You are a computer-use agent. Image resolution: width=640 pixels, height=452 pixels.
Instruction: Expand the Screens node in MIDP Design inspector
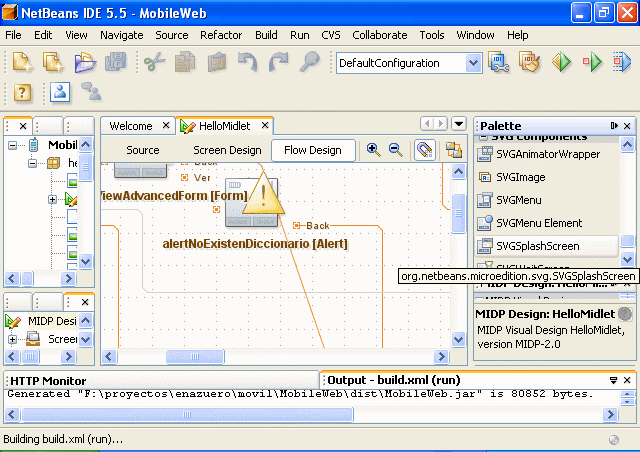pos(12,339)
